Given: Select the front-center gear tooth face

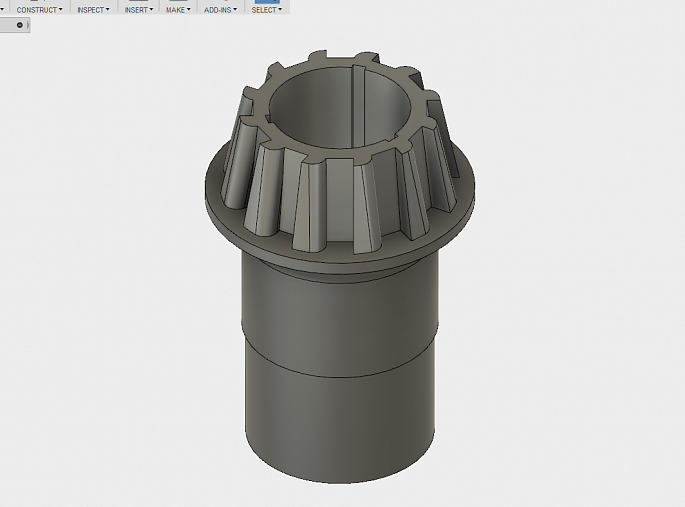Looking at the screenshot, I should click(340, 205).
